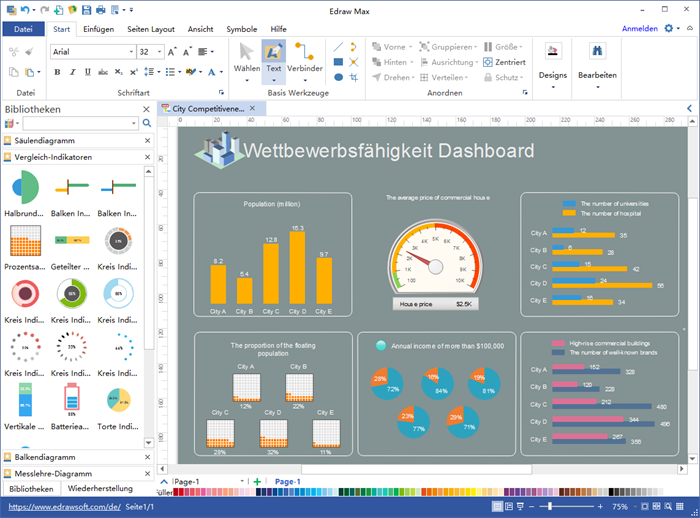Click the Anmelden sign-in link
The width and height of the screenshot is (700, 518).
639,29
